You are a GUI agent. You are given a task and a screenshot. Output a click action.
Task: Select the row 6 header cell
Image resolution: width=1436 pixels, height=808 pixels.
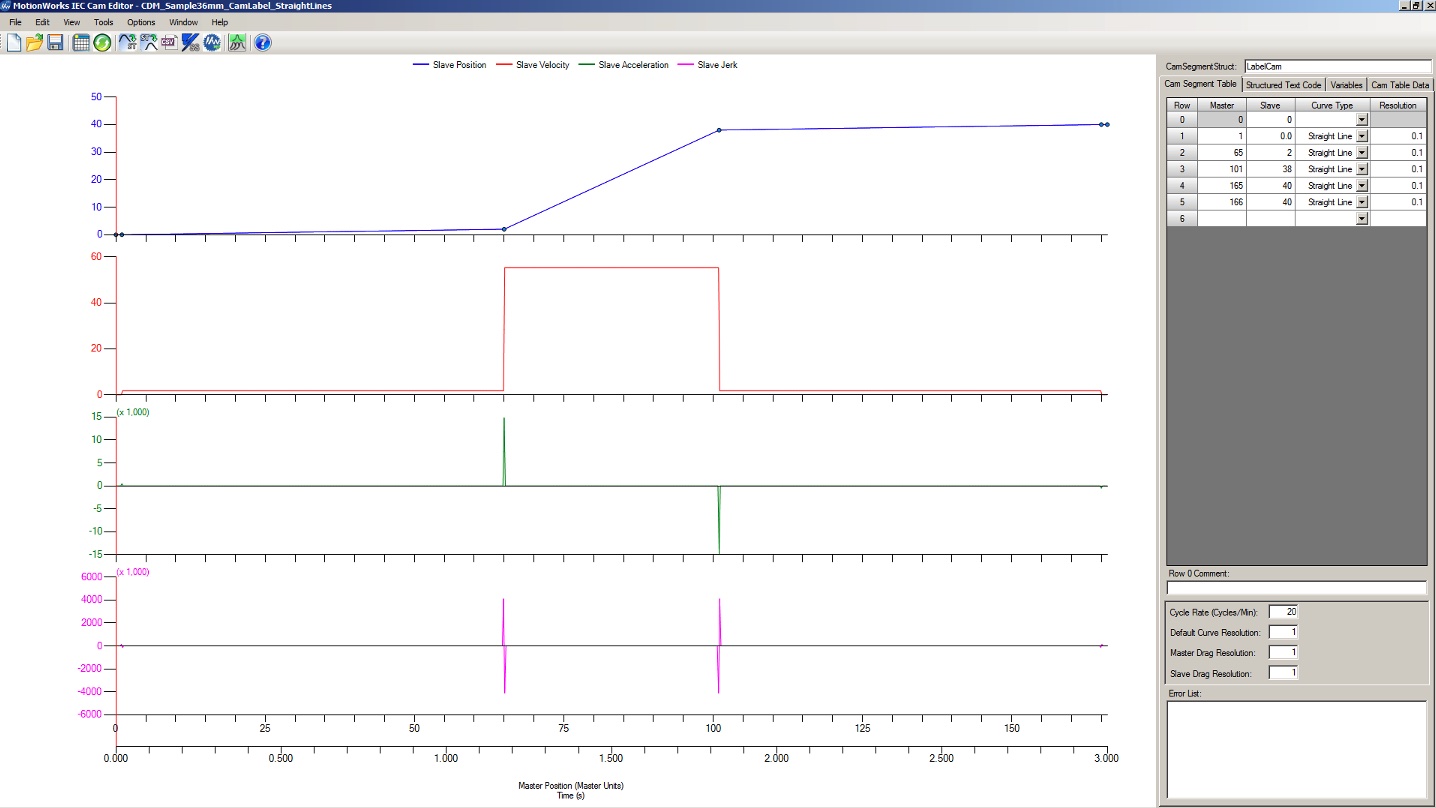coord(1182,218)
